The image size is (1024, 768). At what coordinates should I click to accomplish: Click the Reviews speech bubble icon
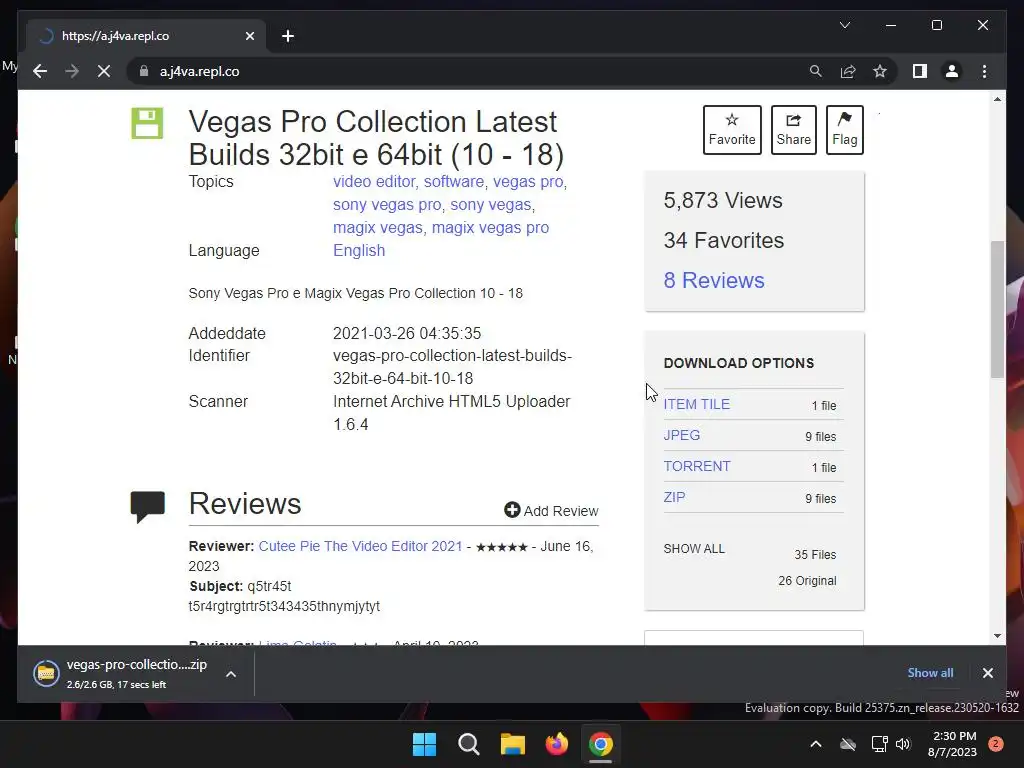[148, 506]
